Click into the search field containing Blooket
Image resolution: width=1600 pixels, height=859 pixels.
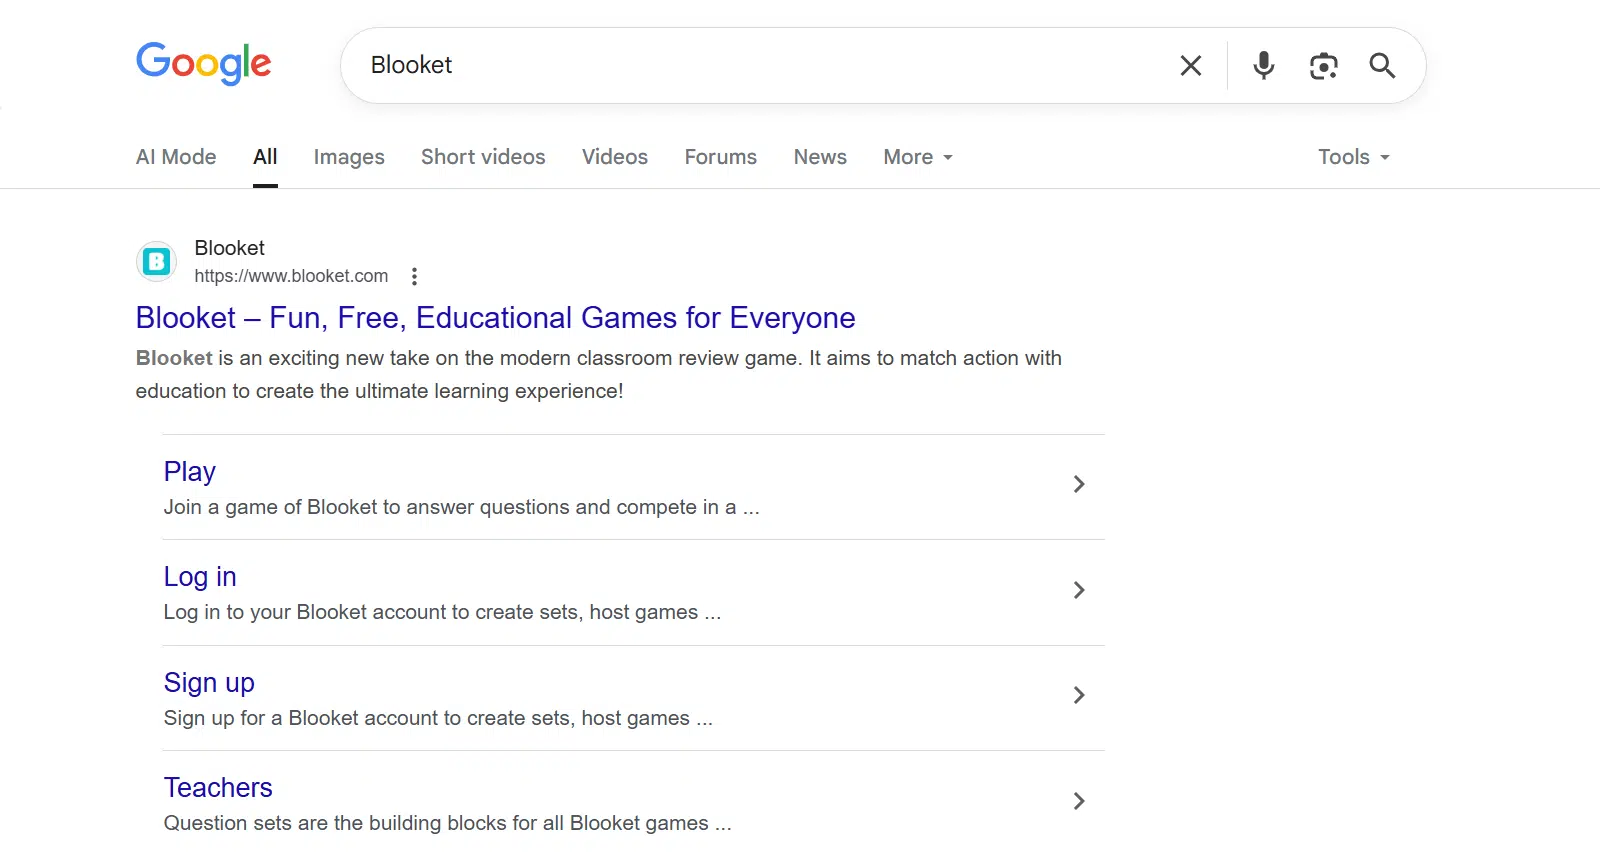click(x=760, y=66)
